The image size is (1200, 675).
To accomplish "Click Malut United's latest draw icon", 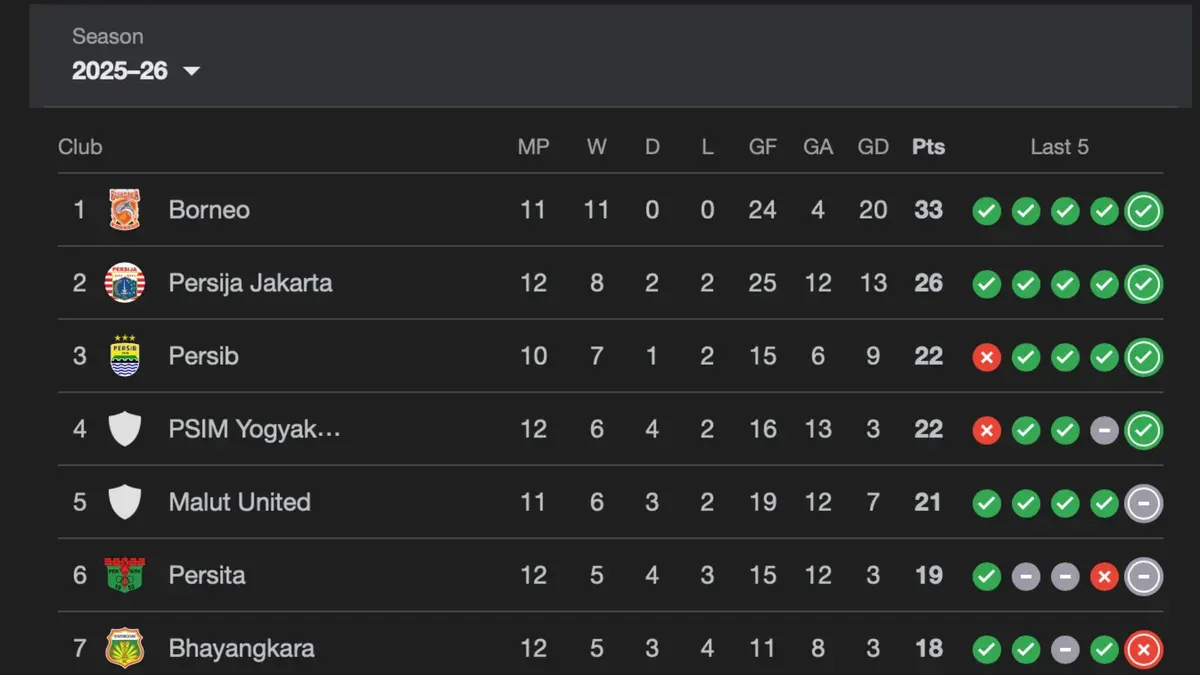I will (x=1143, y=503).
